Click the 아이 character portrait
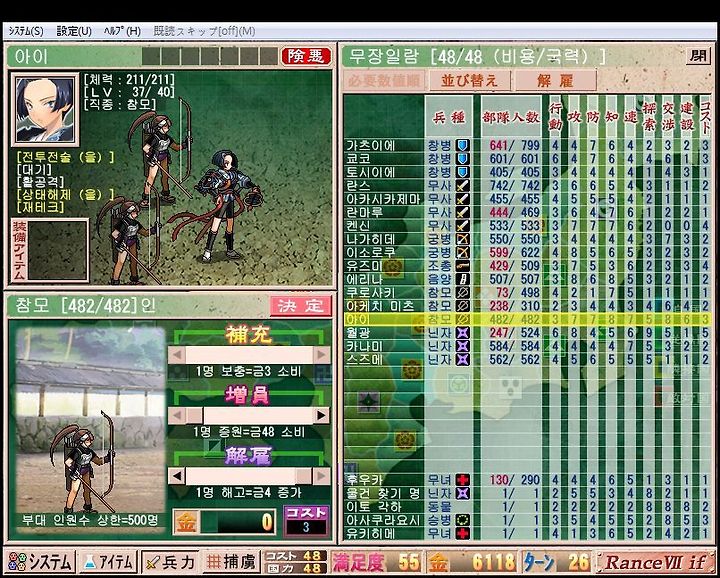This screenshot has width=720, height=578. click(x=45, y=110)
